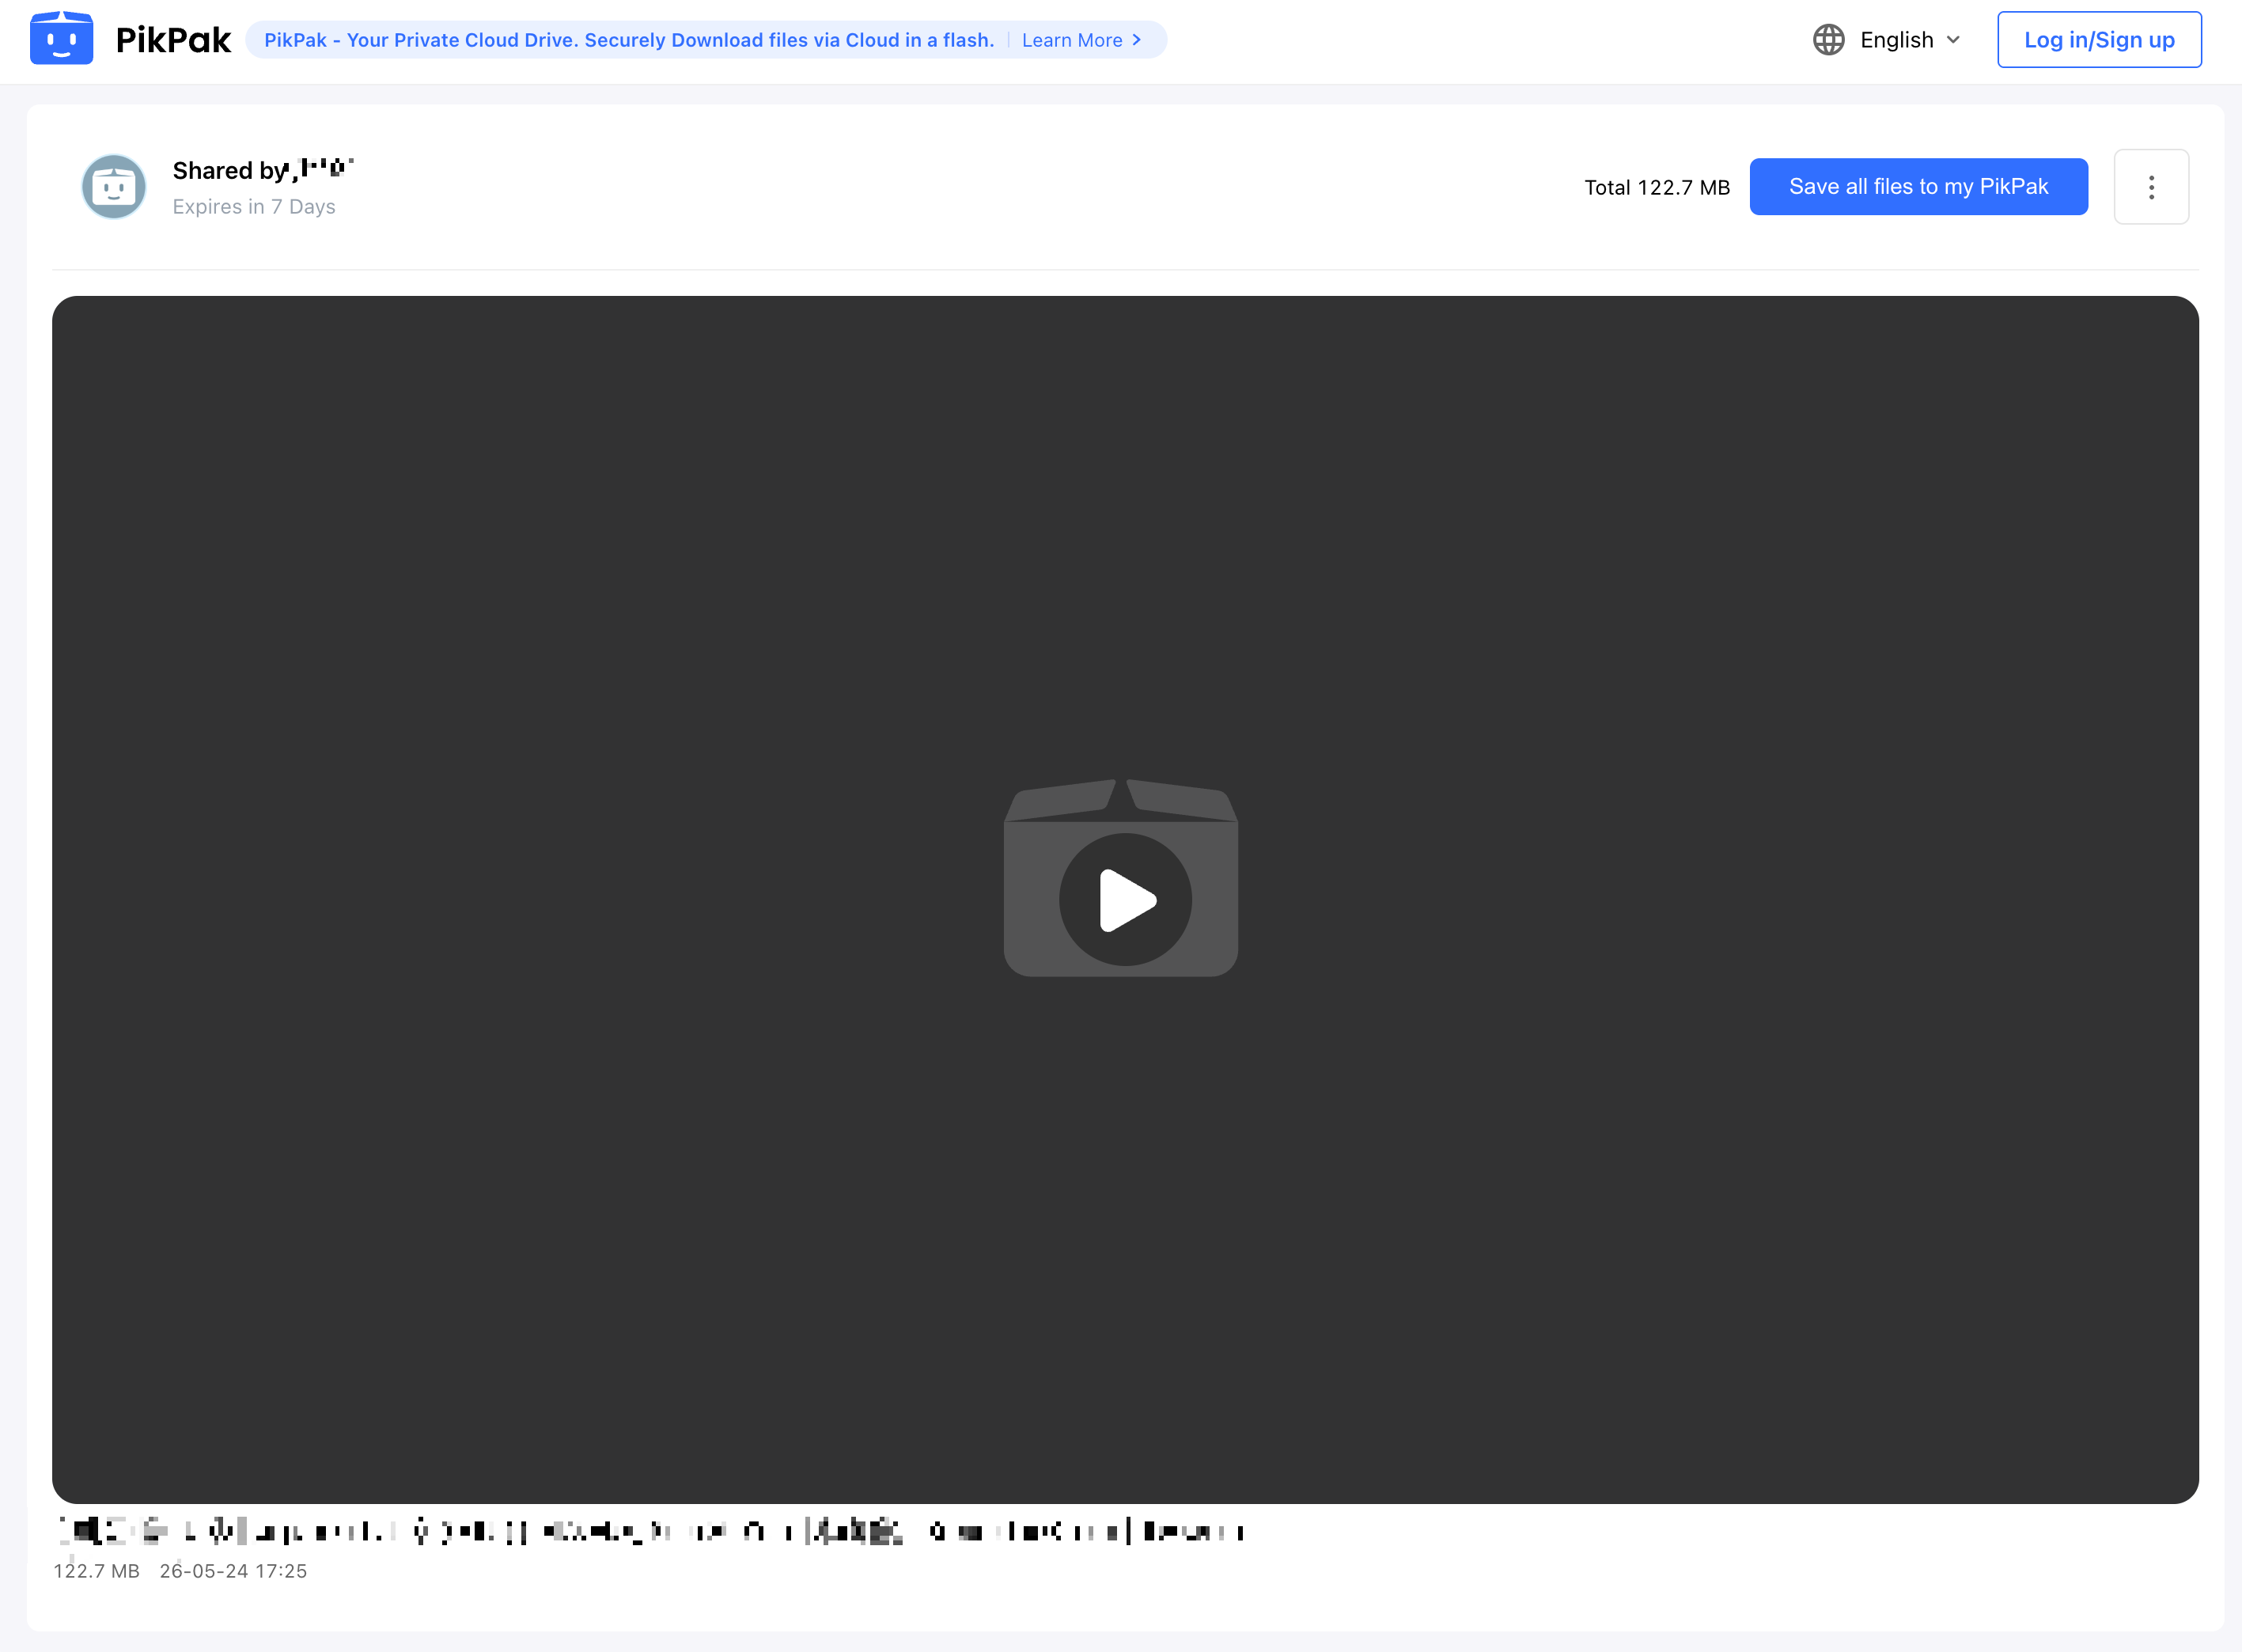This screenshot has height=1652, width=2242.
Task: Click the sharer's avatar icon
Action: coord(114,186)
